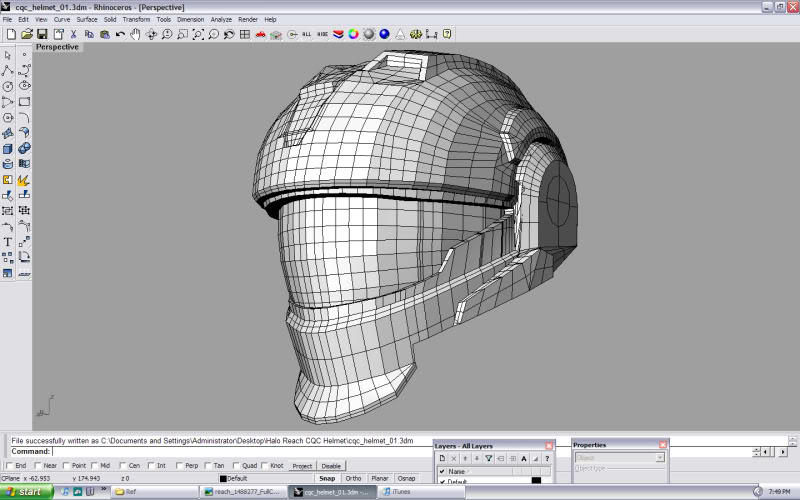
Task: Click the Zoom Dynamic magnifier icon
Action: coord(167,34)
